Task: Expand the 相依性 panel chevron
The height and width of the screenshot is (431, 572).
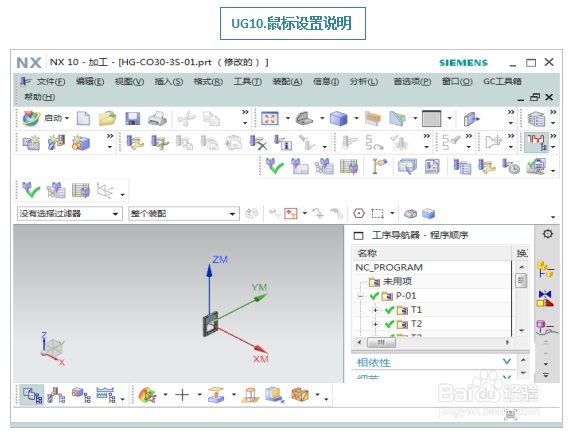Action: pos(507,362)
